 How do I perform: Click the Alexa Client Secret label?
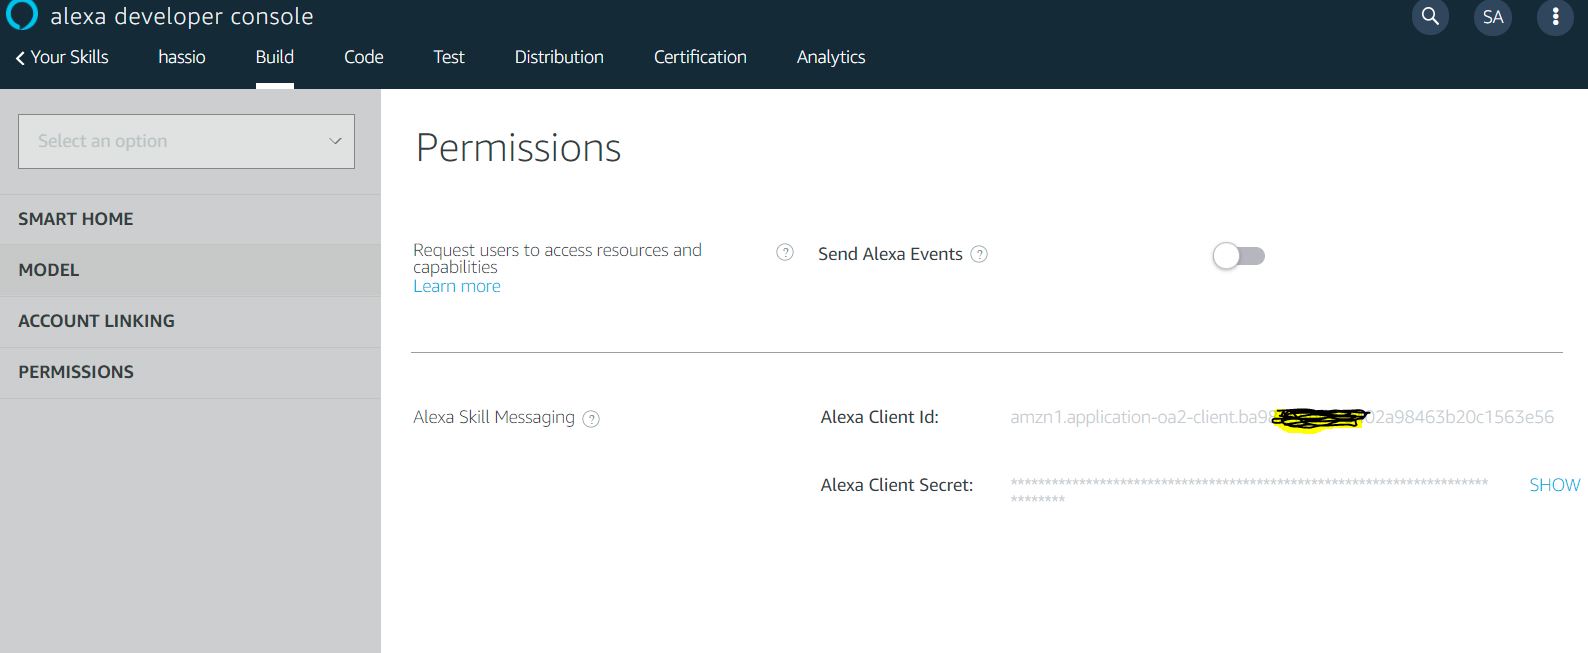click(x=897, y=485)
